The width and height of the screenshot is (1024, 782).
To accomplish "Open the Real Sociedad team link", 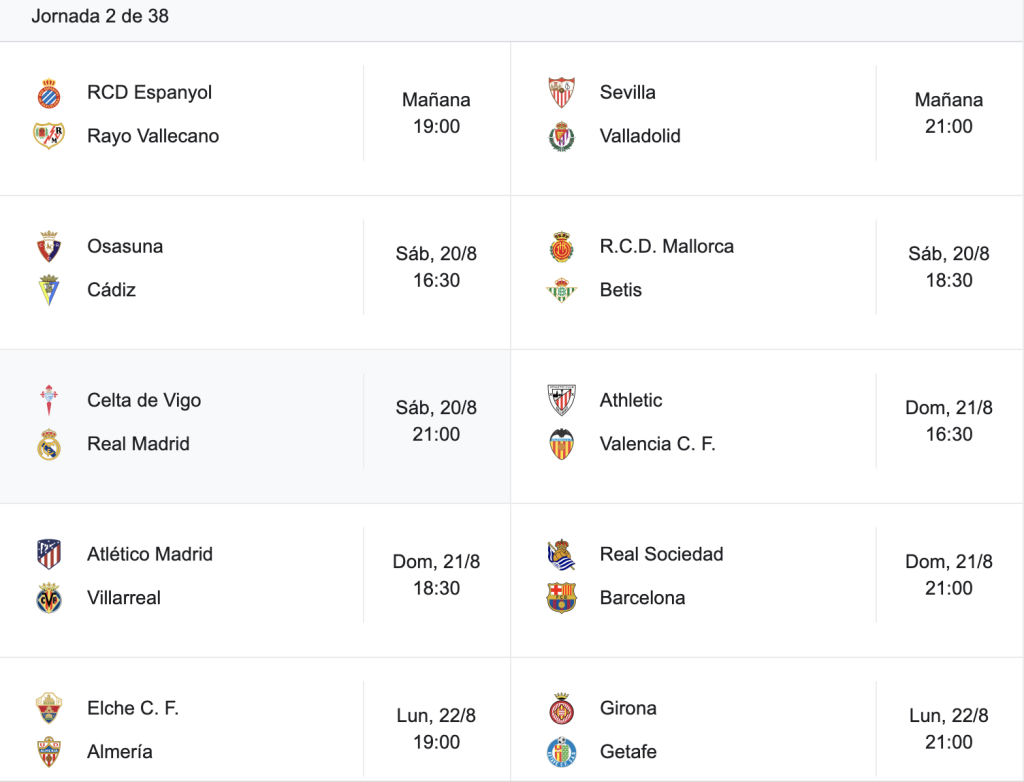I will click(x=662, y=554).
